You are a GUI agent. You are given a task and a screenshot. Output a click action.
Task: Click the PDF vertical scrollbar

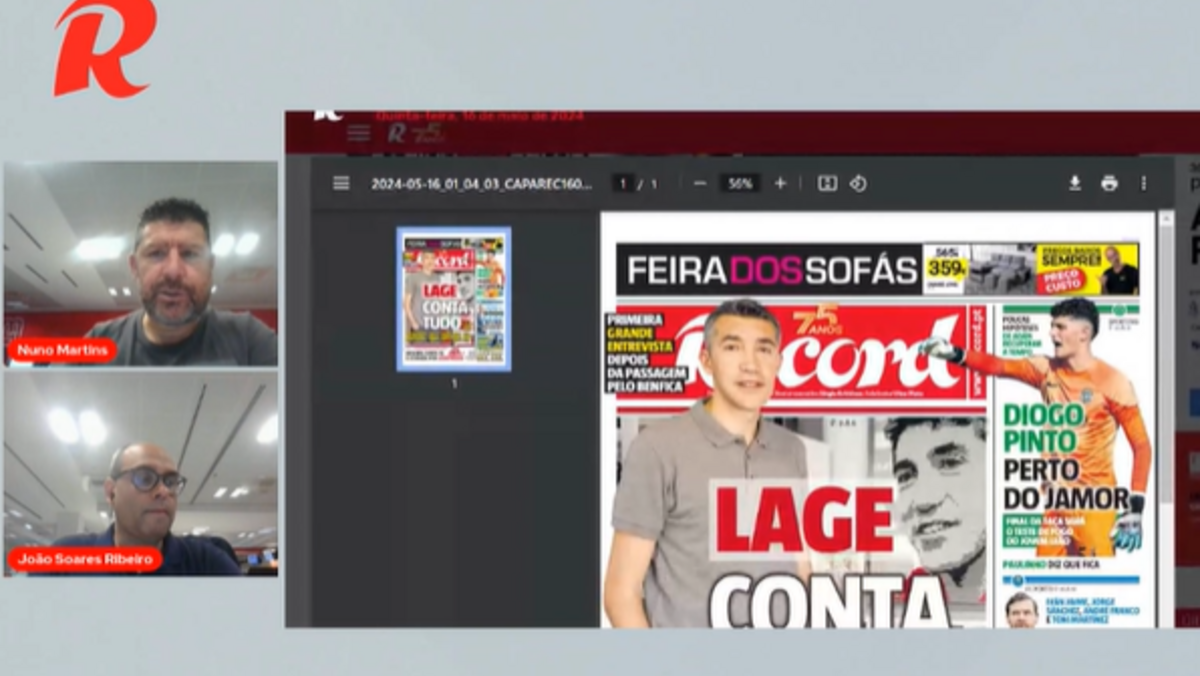[1165, 420]
